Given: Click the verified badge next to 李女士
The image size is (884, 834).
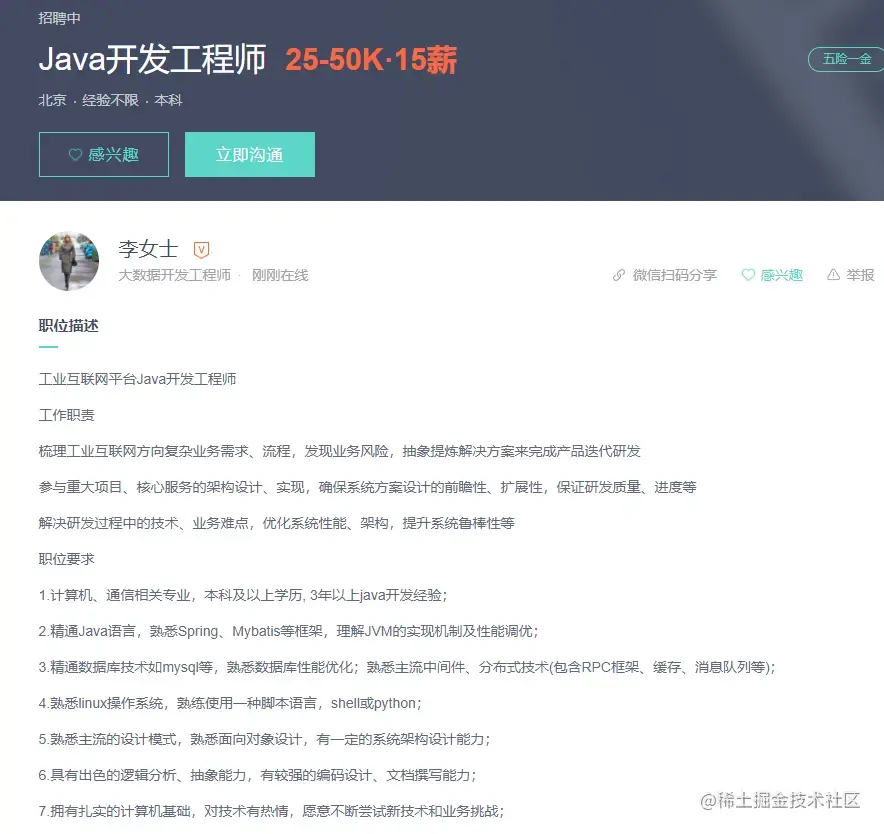Looking at the screenshot, I should (x=201, y=249).
